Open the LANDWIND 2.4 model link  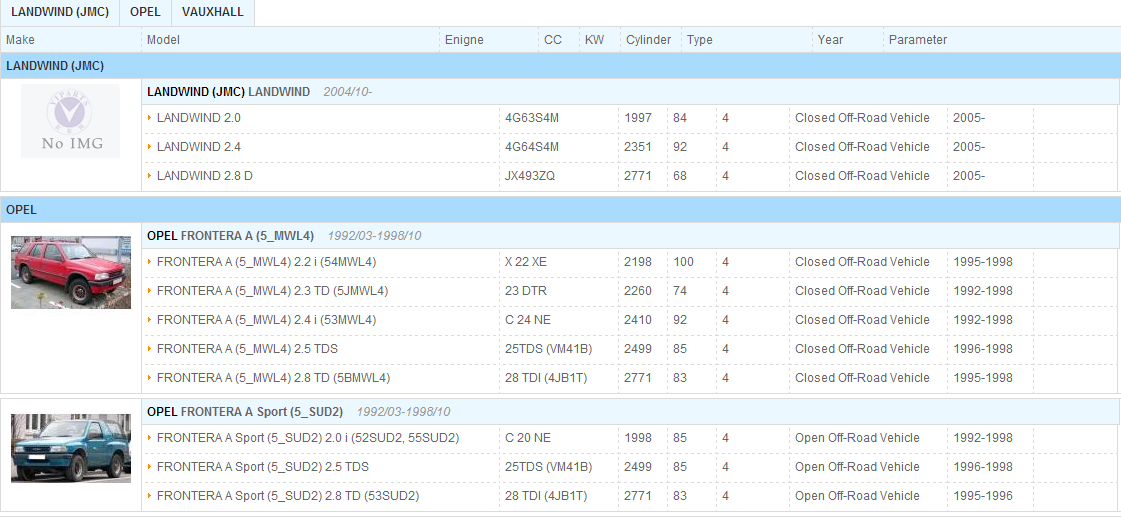199,147
